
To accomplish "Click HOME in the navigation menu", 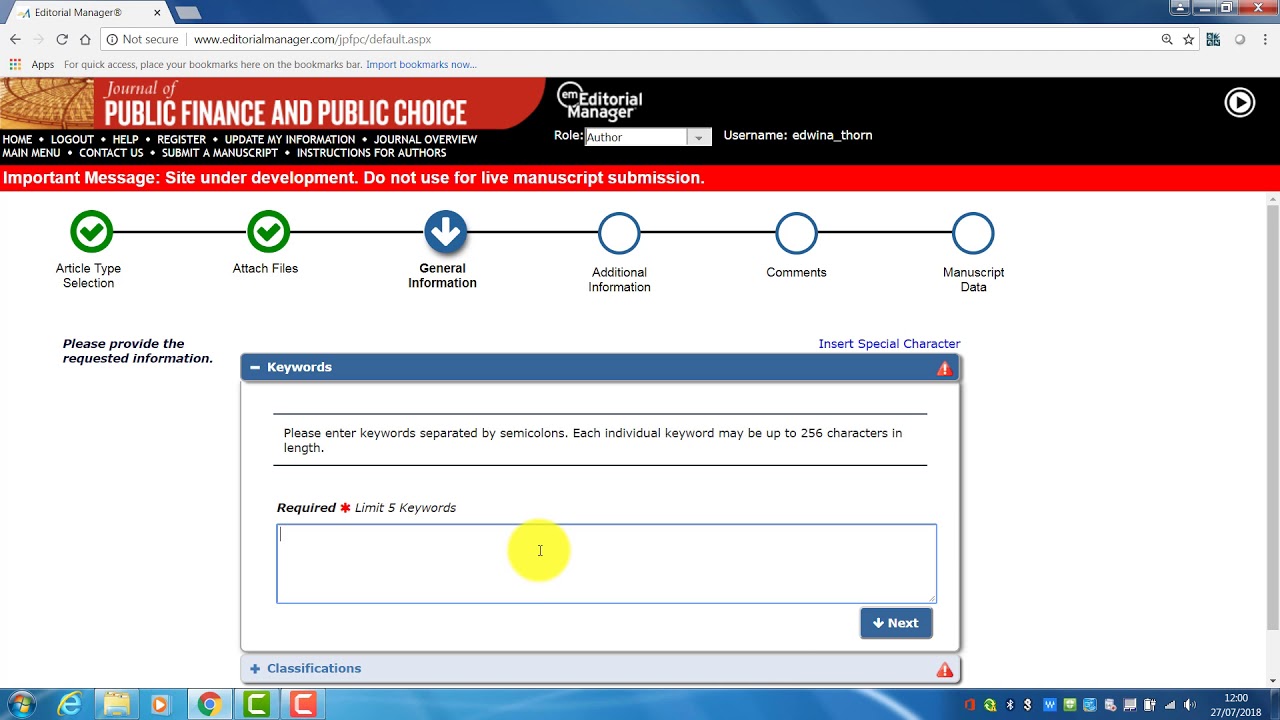I will tap(17, 140).
